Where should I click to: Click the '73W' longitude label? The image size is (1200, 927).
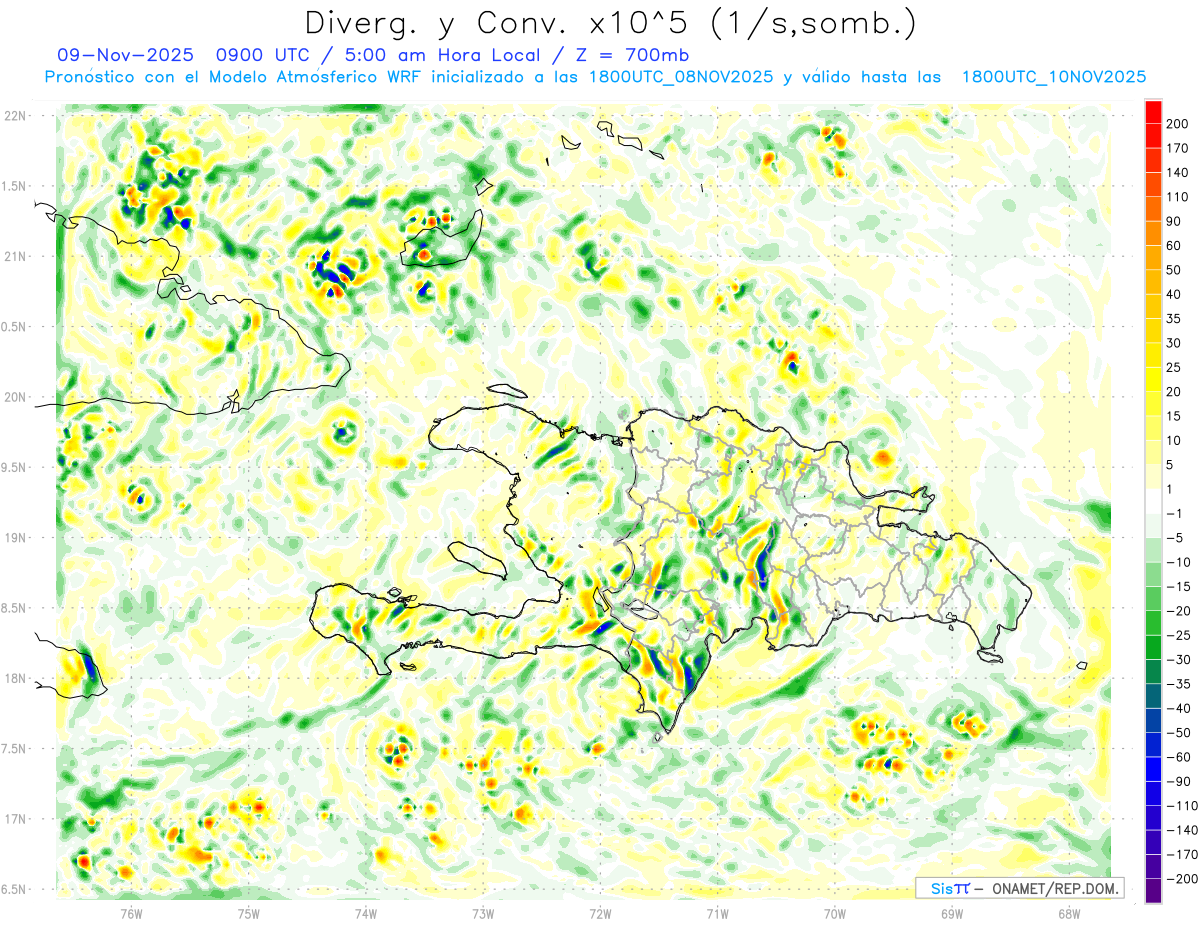pos(483,914)
